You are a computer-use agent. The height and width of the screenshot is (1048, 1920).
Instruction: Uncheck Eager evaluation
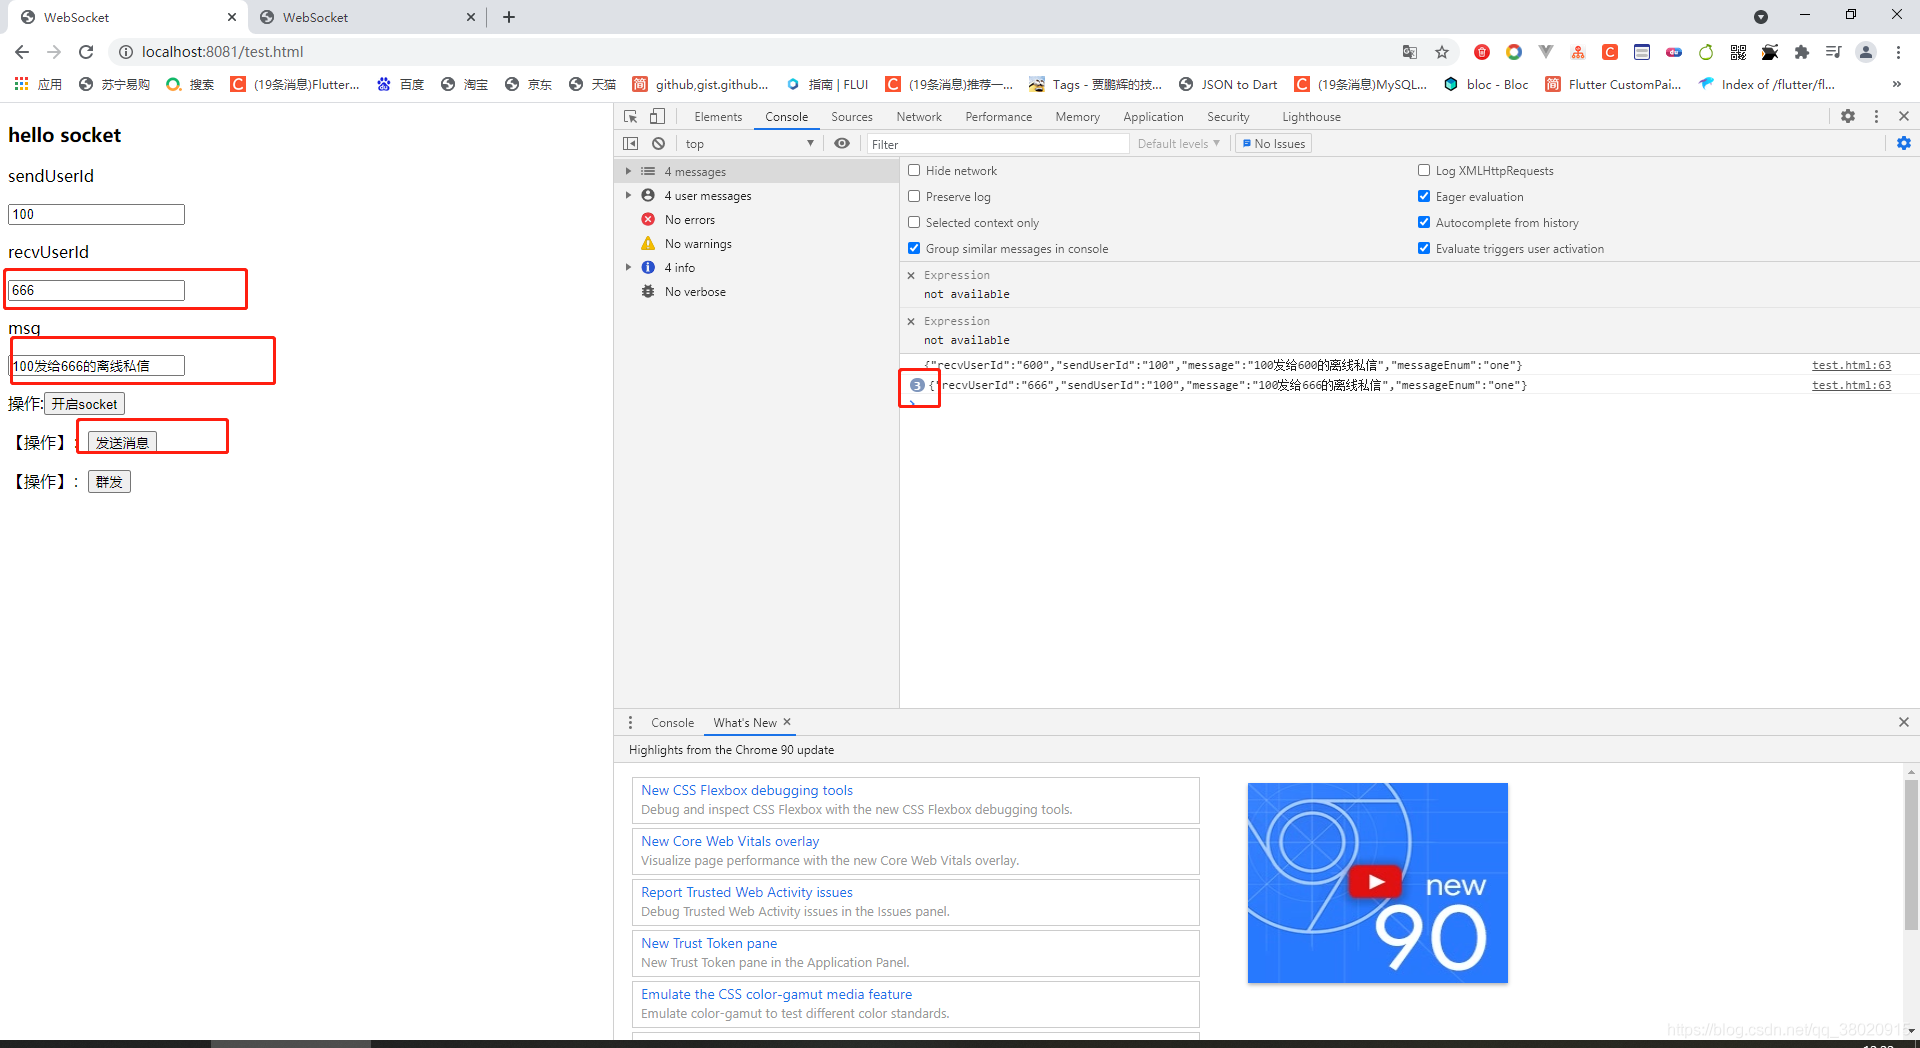tap(1424, 197)
